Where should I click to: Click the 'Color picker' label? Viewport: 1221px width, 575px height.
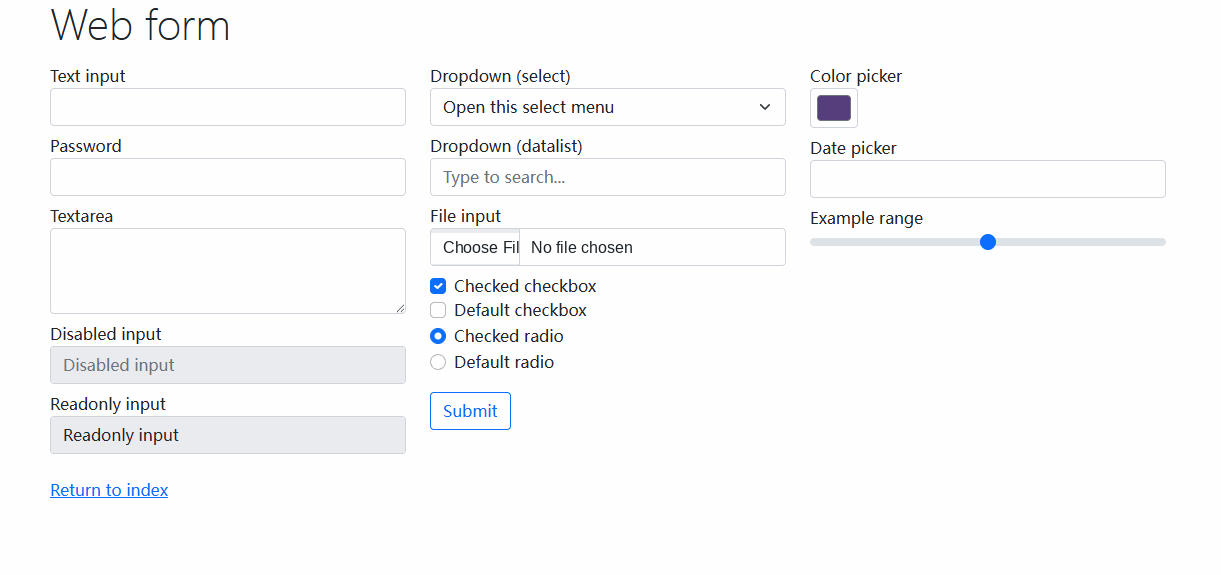[856, 76]
